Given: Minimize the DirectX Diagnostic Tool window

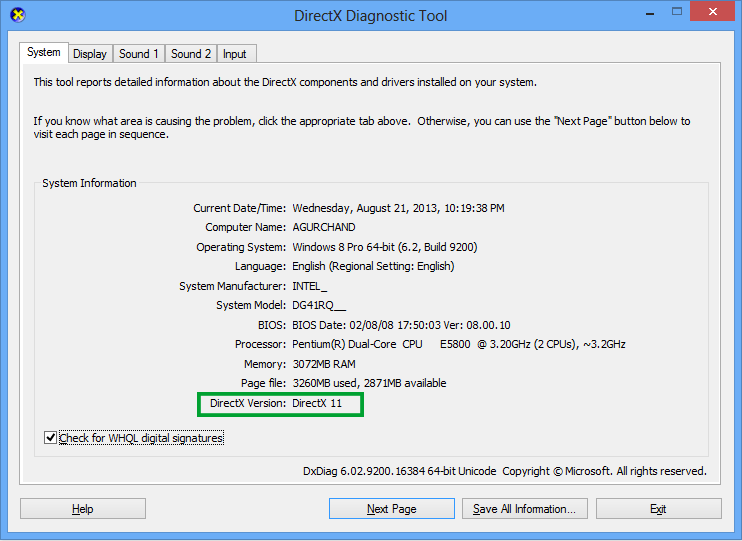Looking at the screenshot, I should 650,12.
